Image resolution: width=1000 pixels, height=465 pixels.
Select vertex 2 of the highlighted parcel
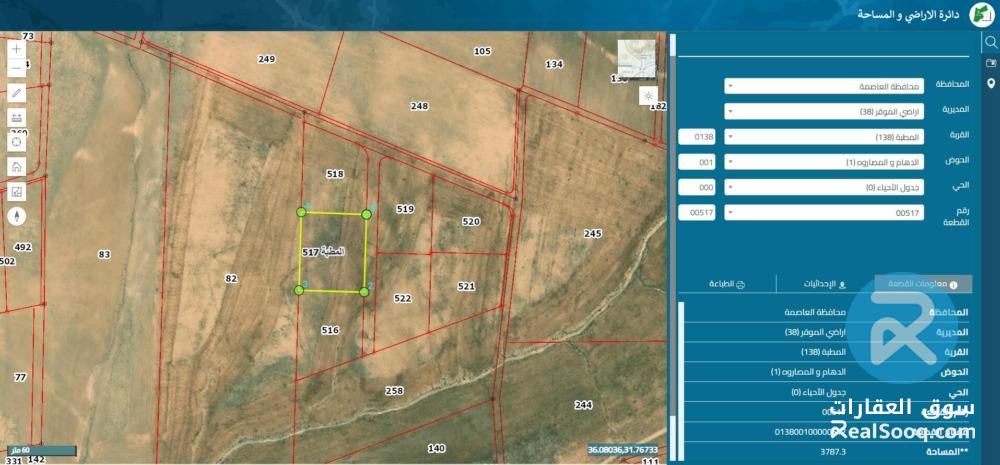coord(364,292)
